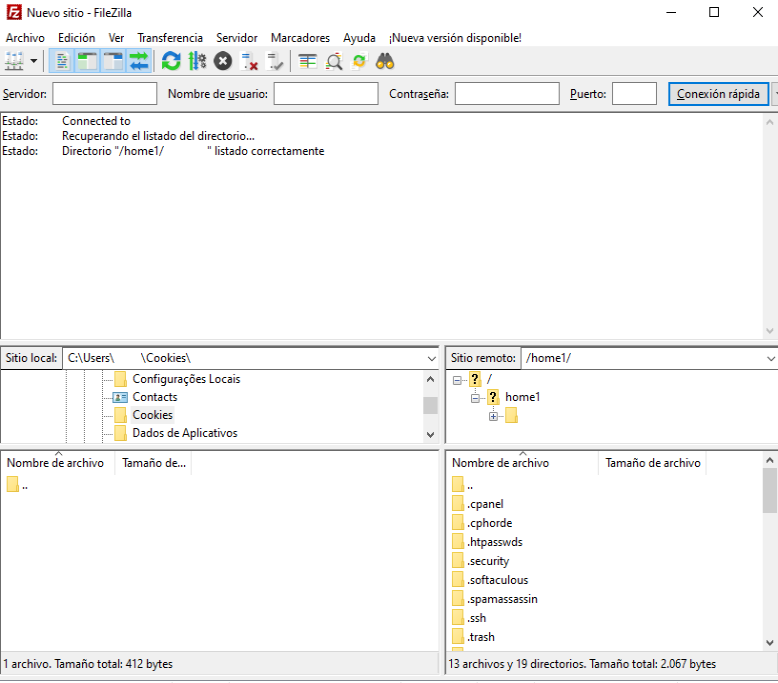
Task: Select Dados de Aplicativos folder
Action: pyautogui.click(x=185, y=433)
